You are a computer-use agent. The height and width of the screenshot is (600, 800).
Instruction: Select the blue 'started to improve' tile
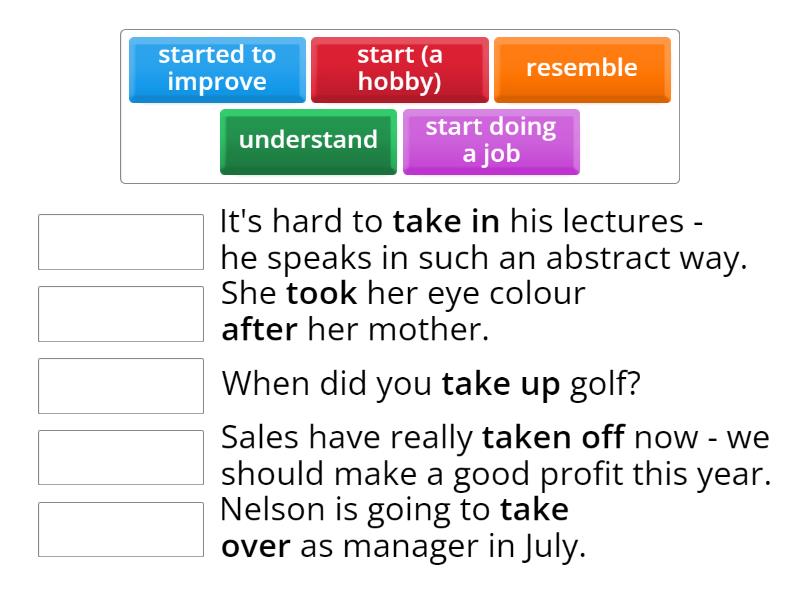click(x=217, y=69)
